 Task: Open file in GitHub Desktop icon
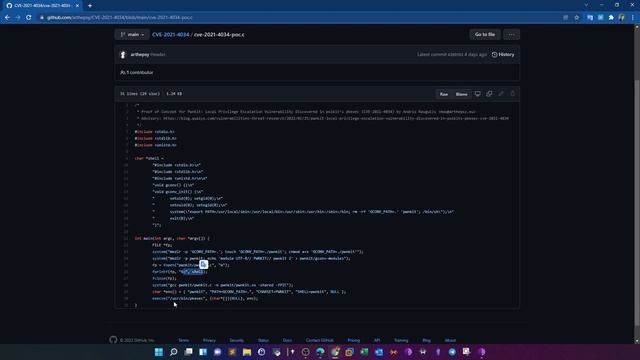[x=478, y=94]
